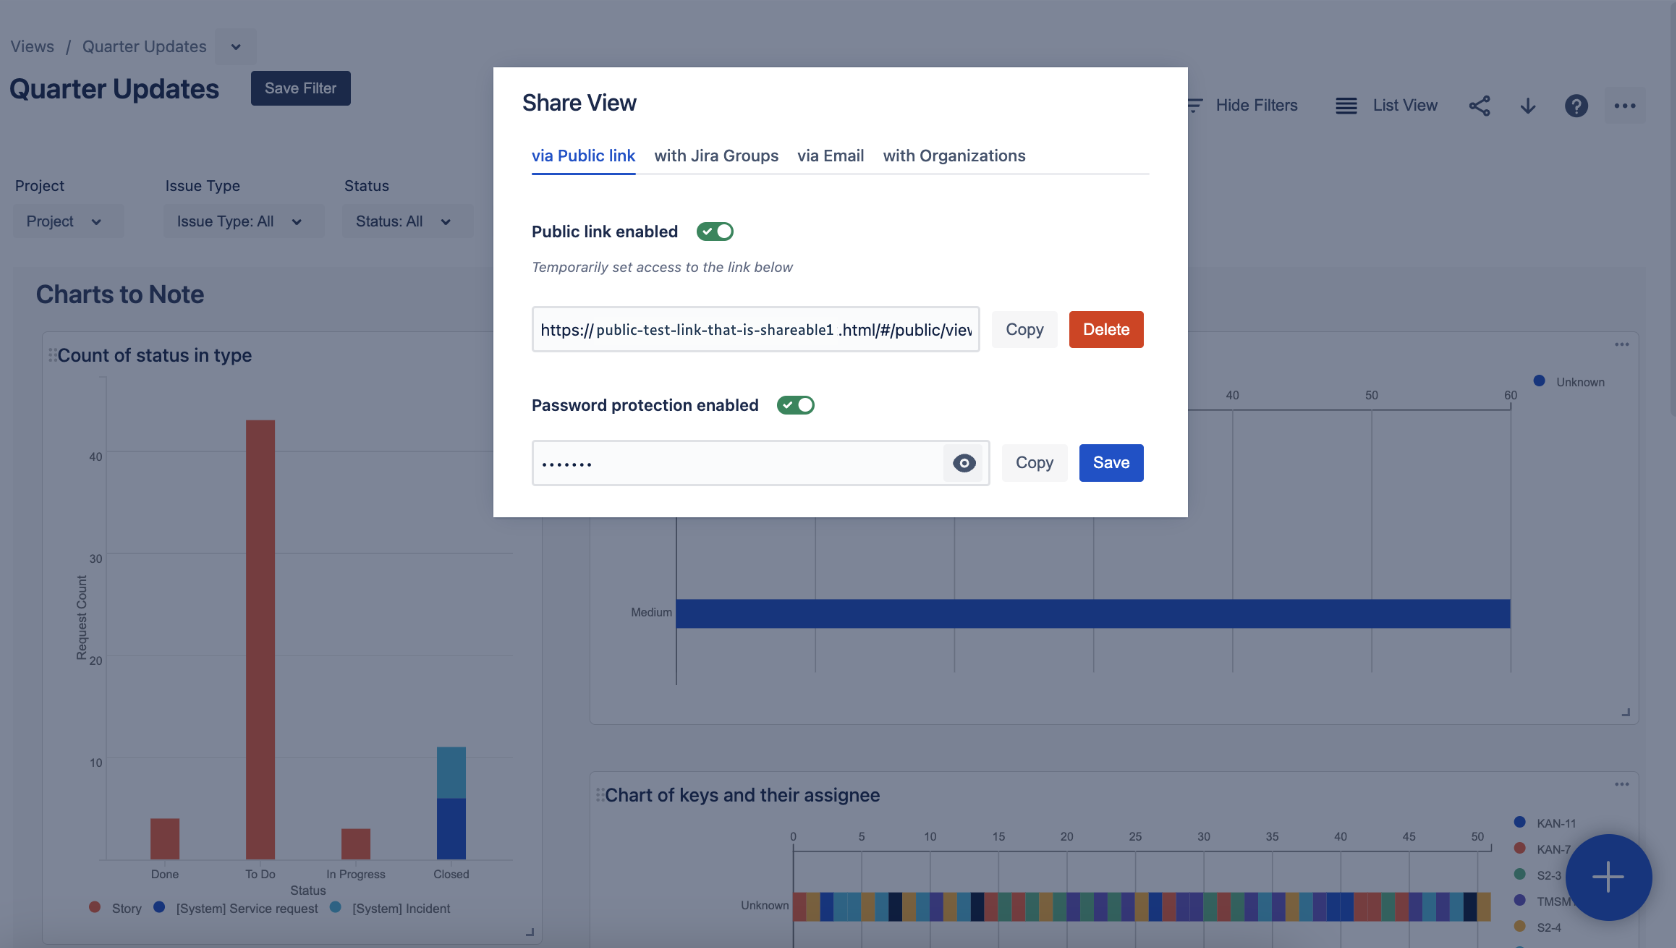Screen dimensions: 1676x948
Task: Click the download arrow icon
Action: tap(1528, 105)
